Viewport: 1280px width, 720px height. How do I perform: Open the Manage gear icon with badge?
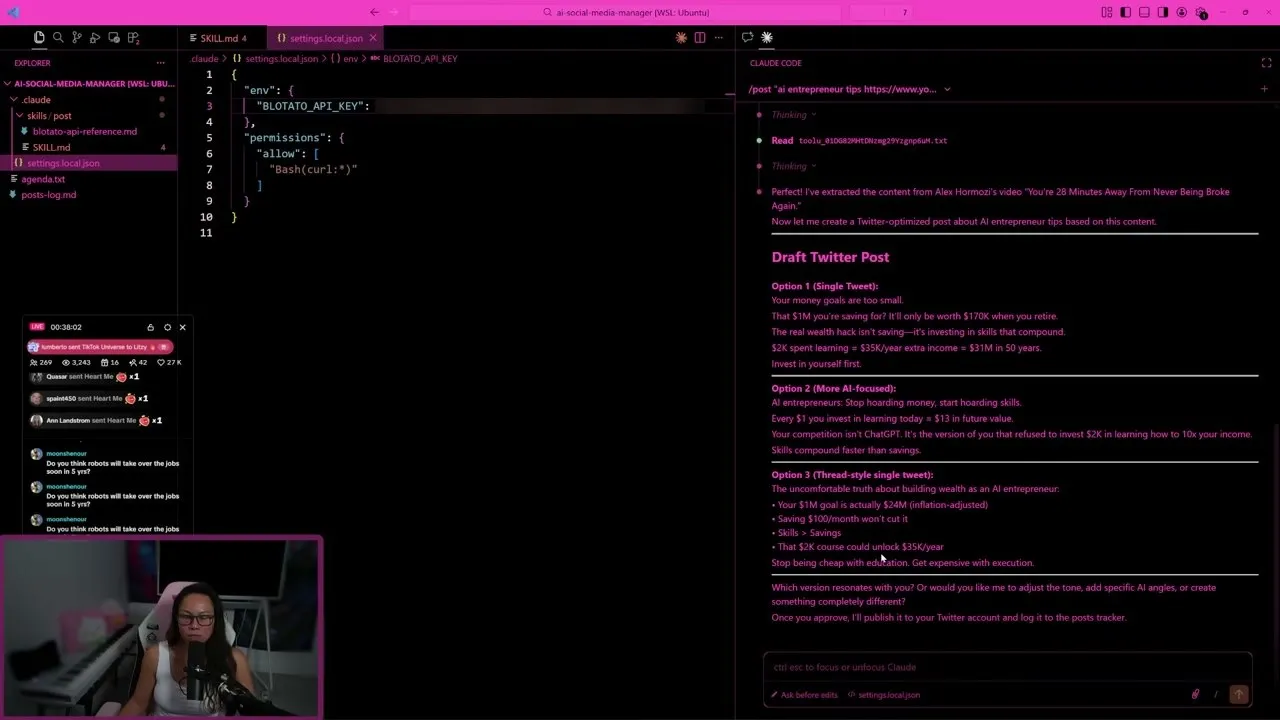click(1201, 13)
